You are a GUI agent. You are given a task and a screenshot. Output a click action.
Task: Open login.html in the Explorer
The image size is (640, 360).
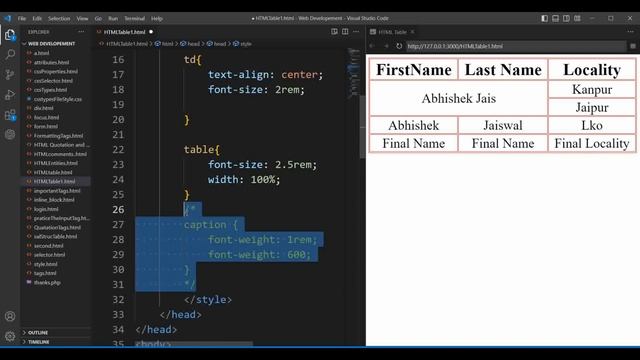click(x=46, y=209)
